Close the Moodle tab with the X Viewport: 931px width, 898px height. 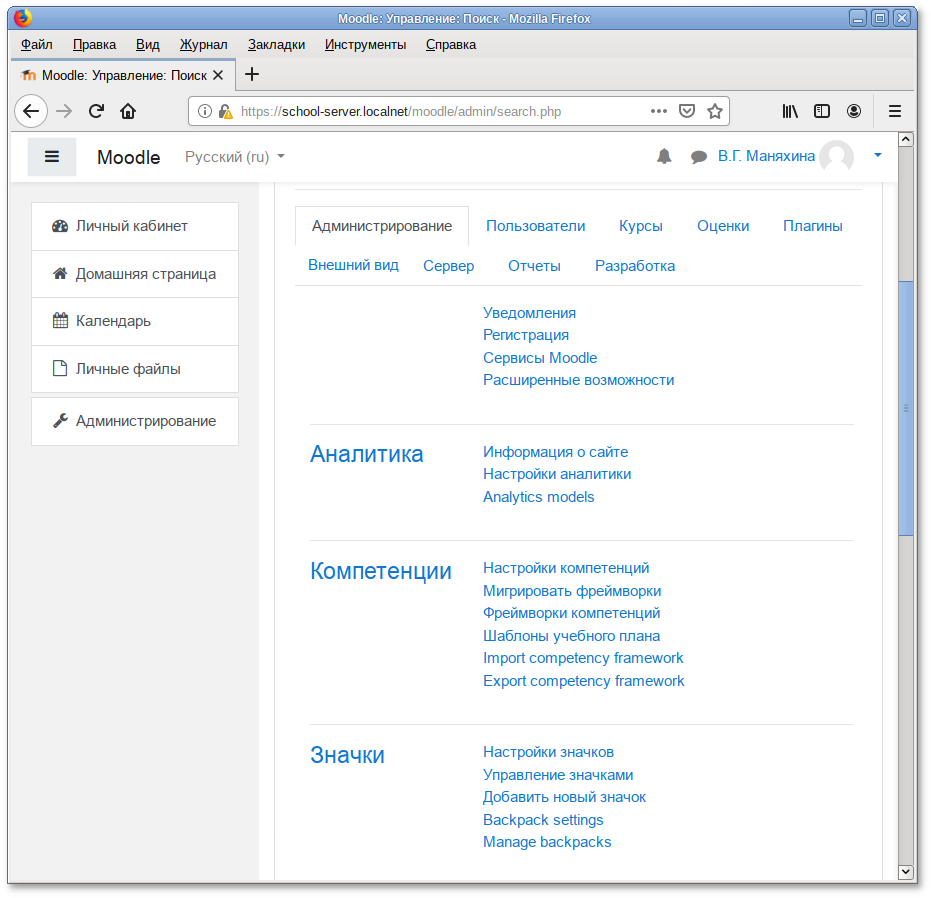tap(218, 75)
